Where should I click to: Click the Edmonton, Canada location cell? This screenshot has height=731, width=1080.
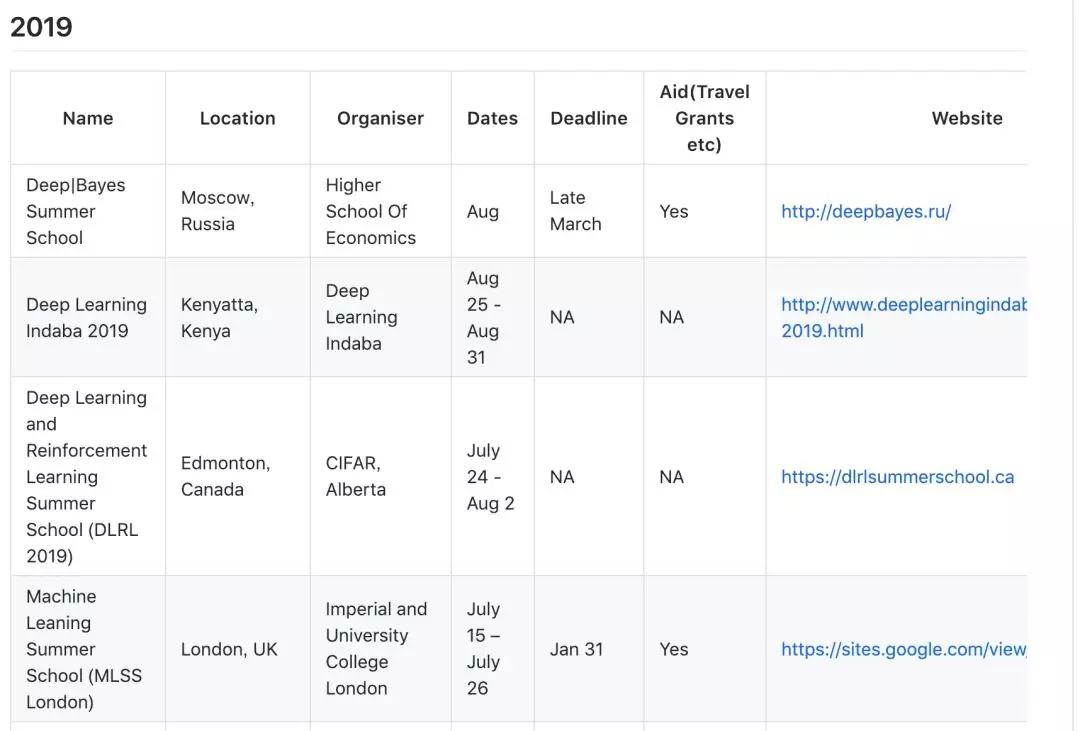[225, 476]
